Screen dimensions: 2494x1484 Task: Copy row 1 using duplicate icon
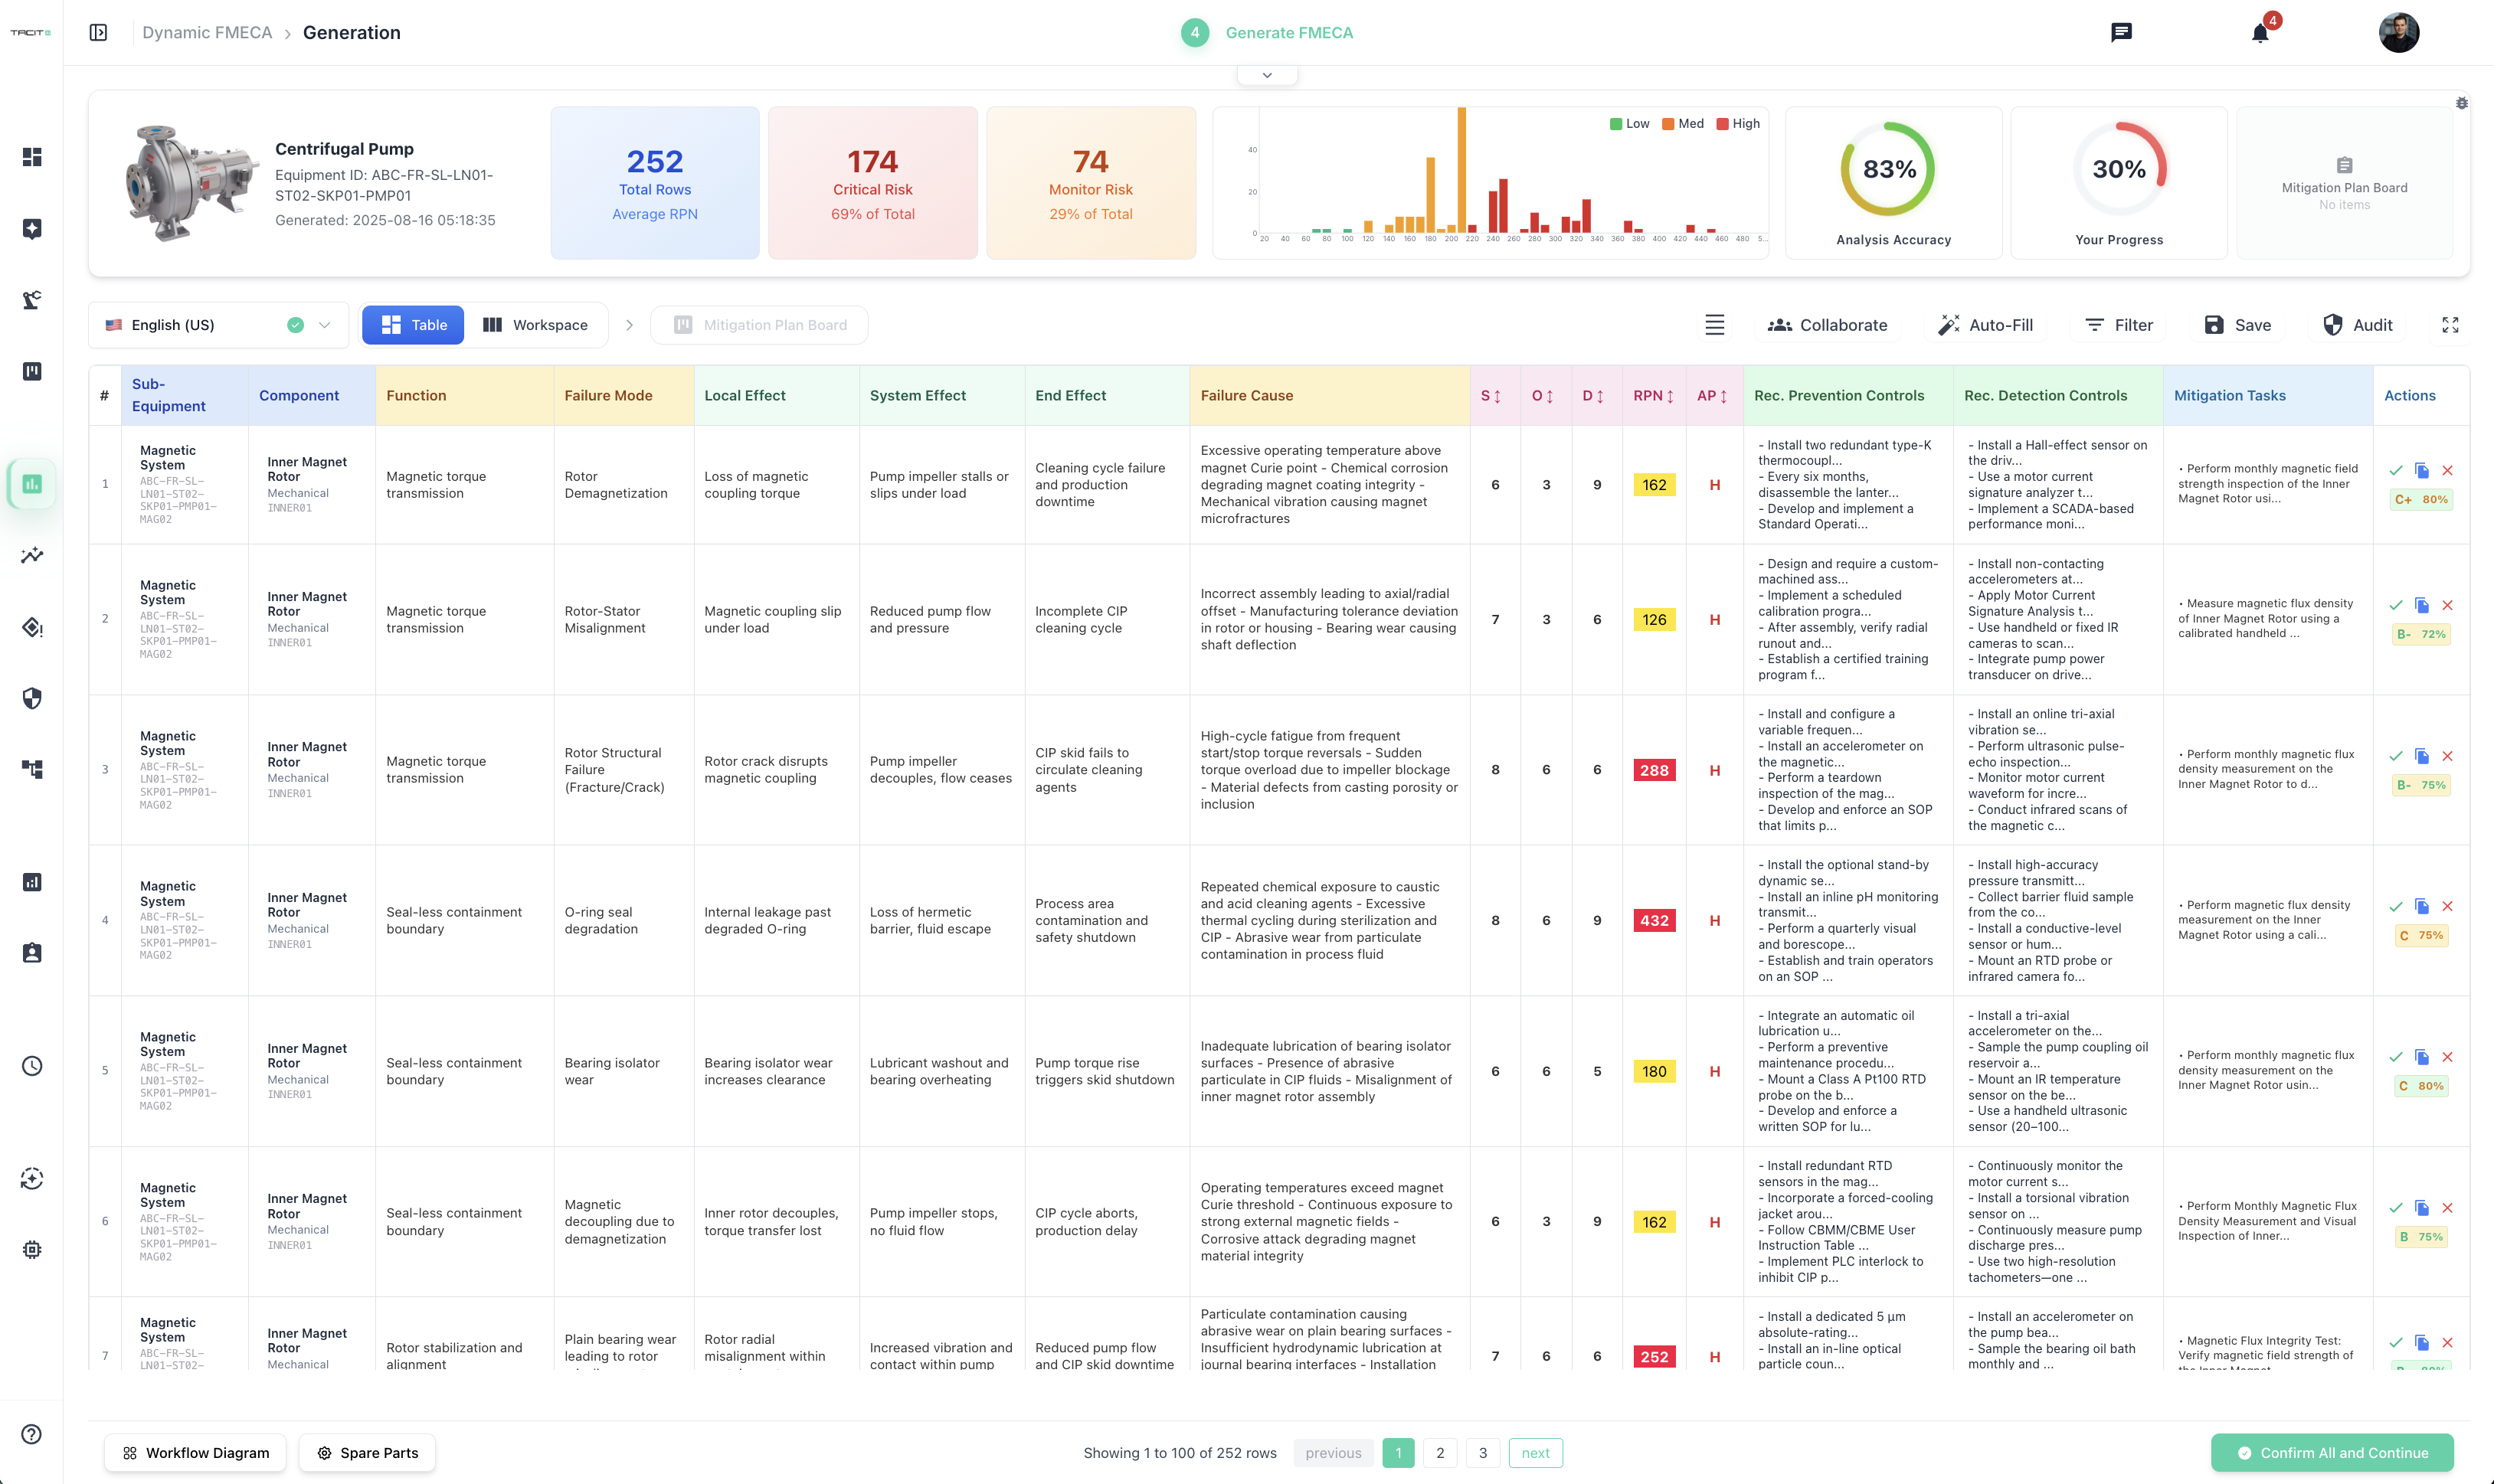[2421, 470]
